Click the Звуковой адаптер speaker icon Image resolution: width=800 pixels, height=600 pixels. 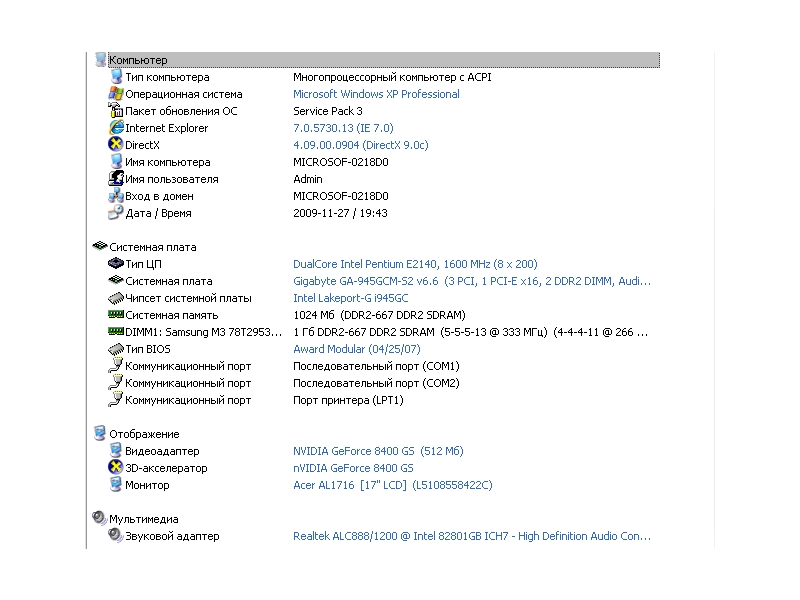click(x=116, y=535)
